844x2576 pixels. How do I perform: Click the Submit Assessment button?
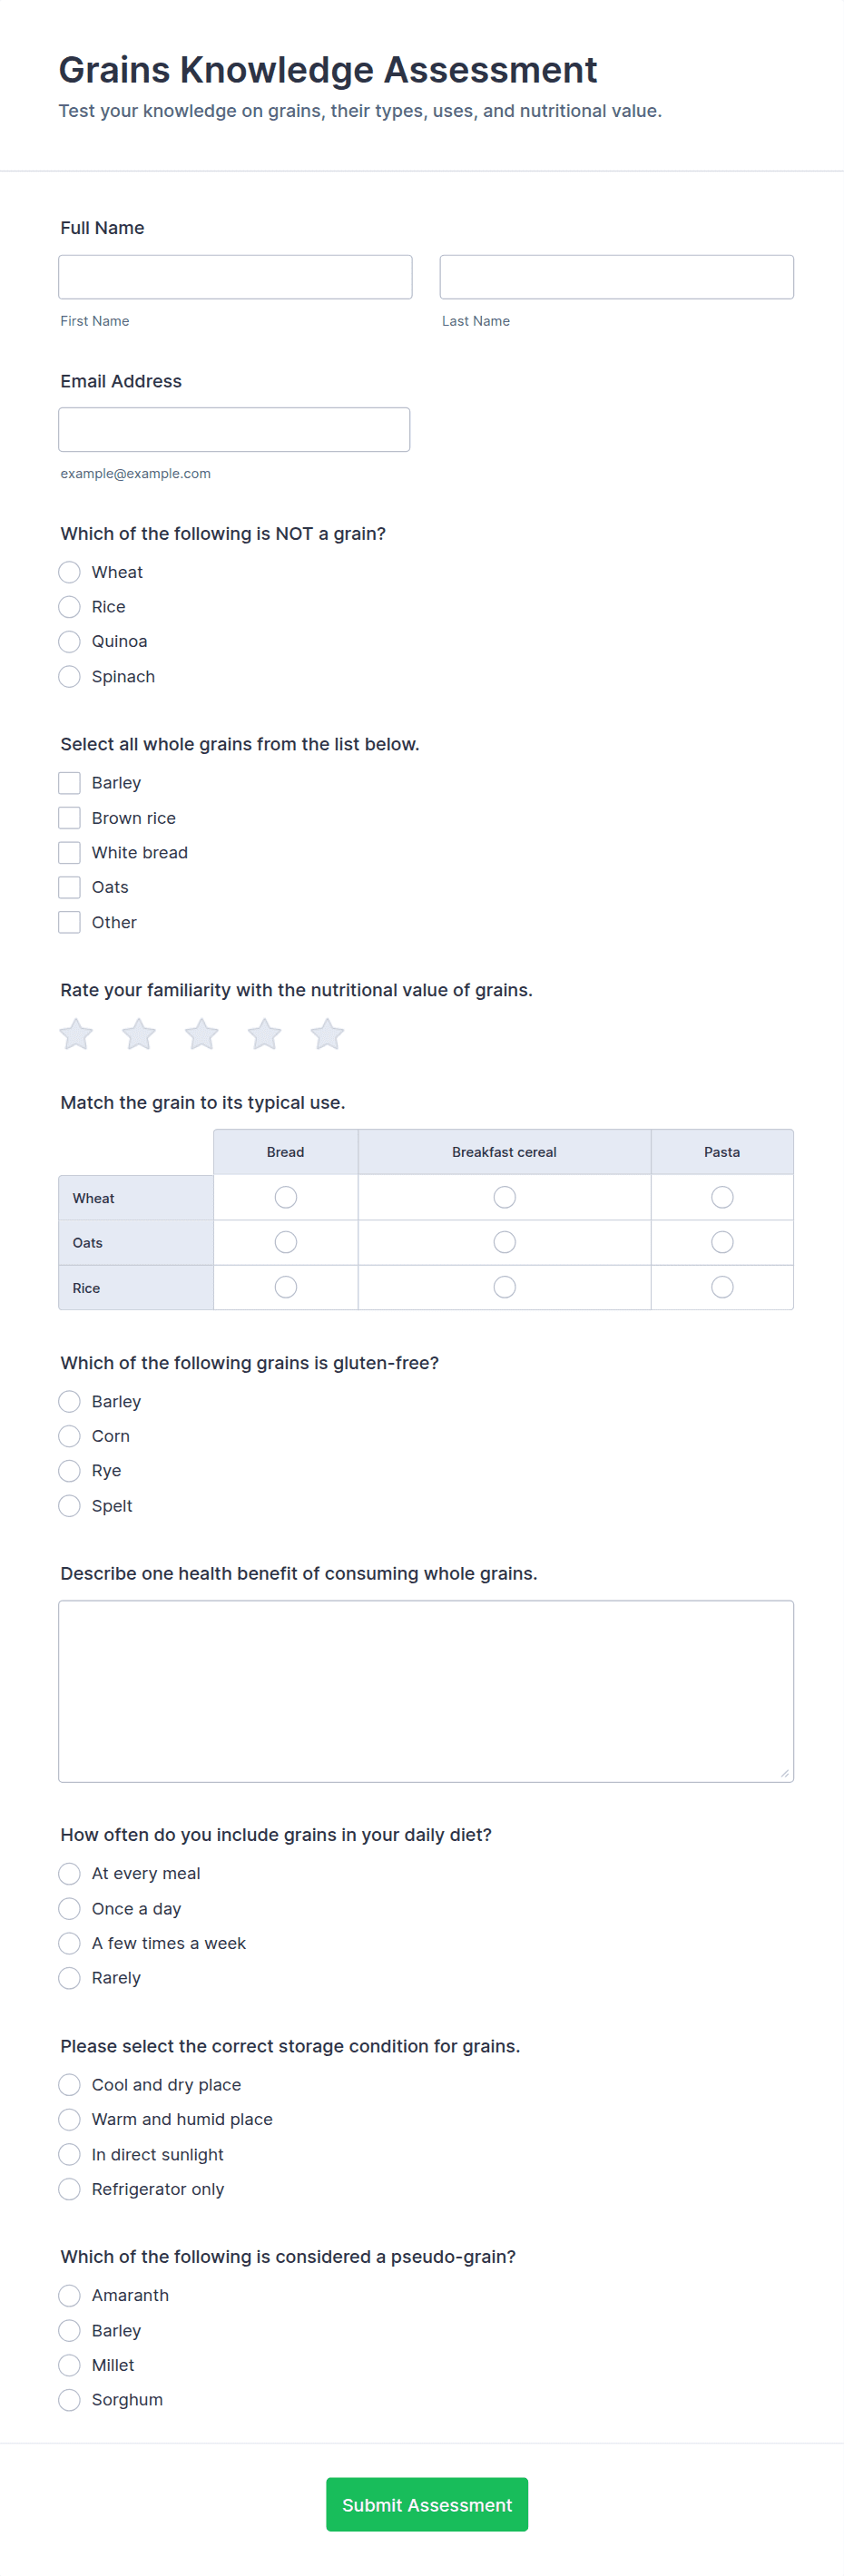click(x=427, y=2504)
